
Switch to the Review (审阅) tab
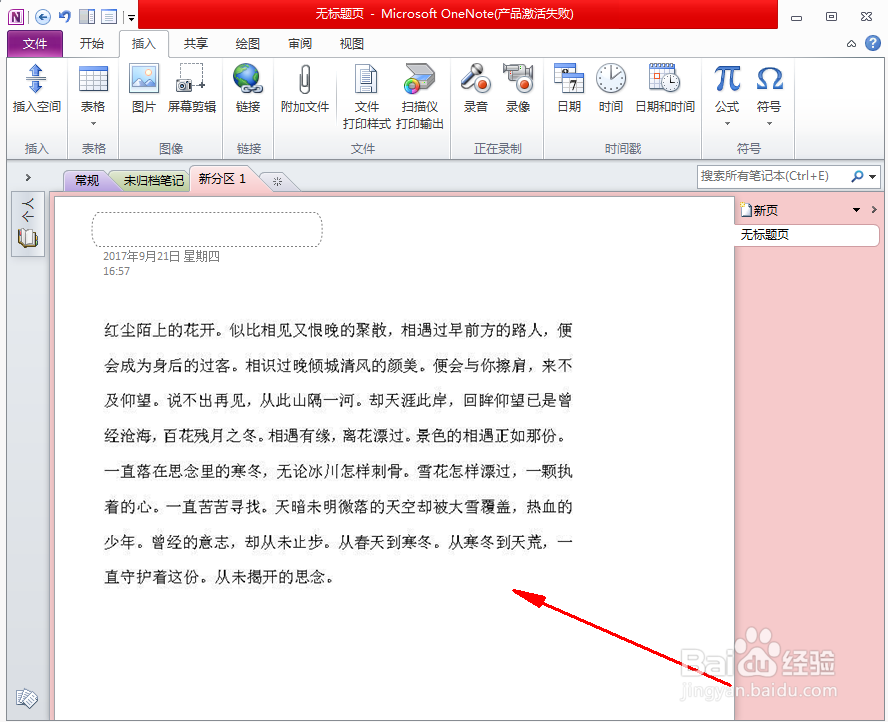click(x=300, y=44)
